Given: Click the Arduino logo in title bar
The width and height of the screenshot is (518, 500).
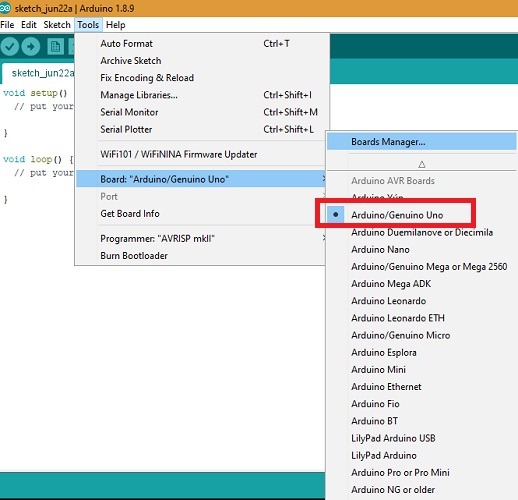Looking at the screenshot, I should [x=5, y=8].
